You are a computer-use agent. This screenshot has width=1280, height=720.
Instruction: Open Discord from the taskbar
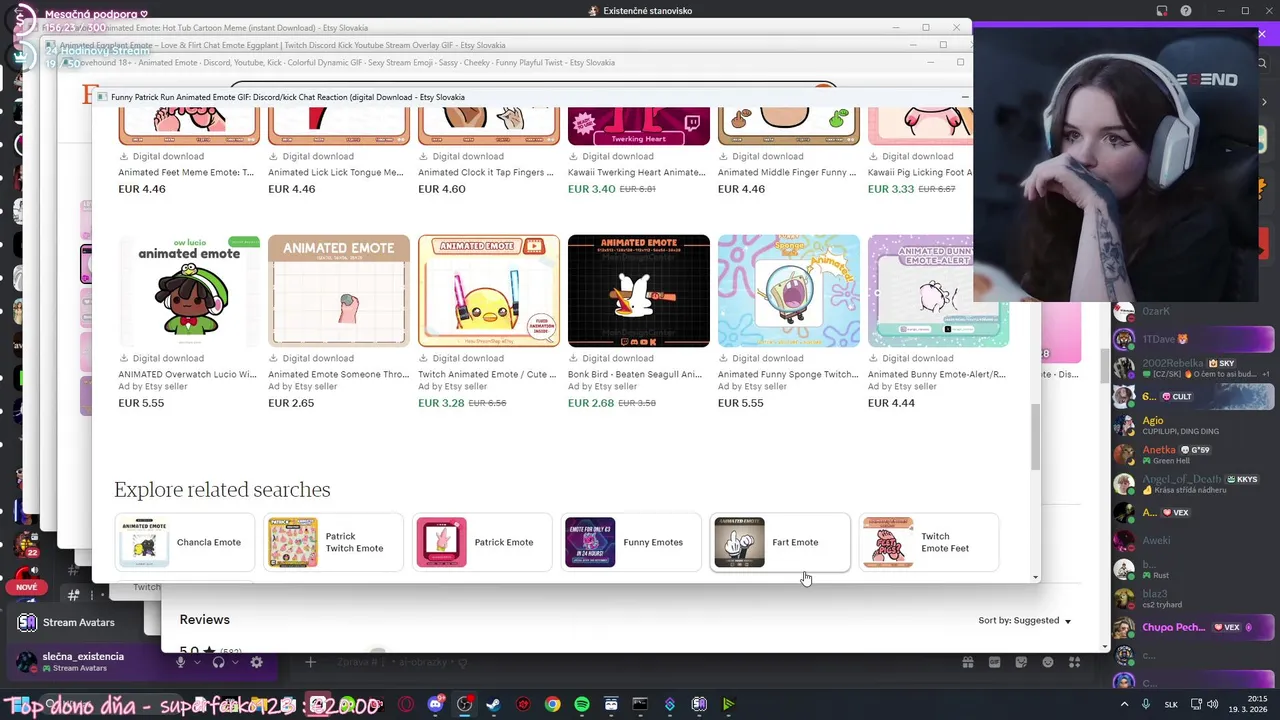coord(435,704)
